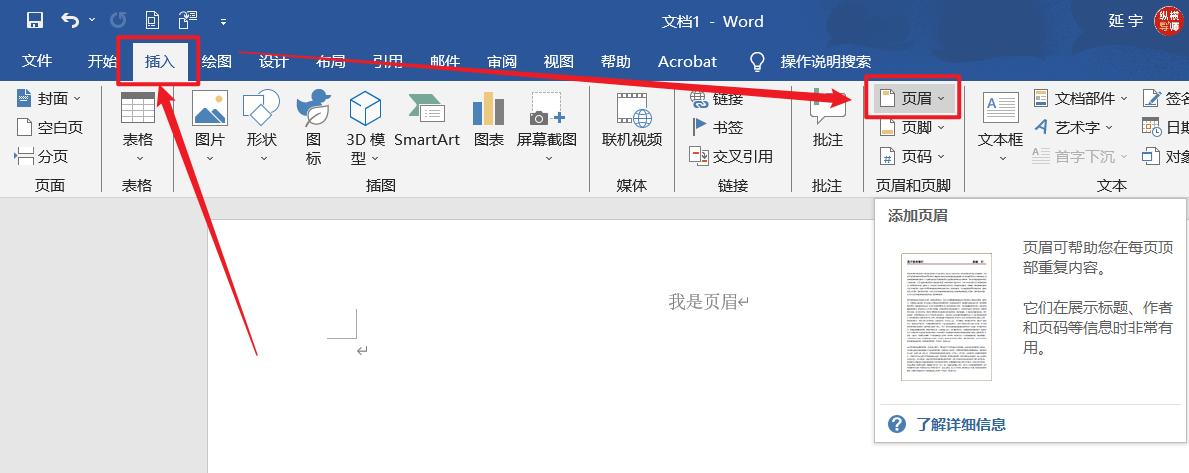Switch to the Acrobat tab

[x=687, y=62]
